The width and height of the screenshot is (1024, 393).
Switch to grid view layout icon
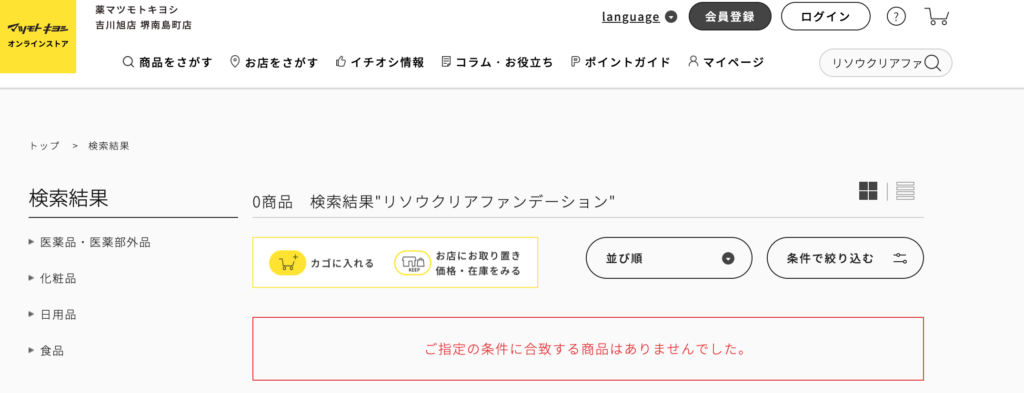point(868,191)
